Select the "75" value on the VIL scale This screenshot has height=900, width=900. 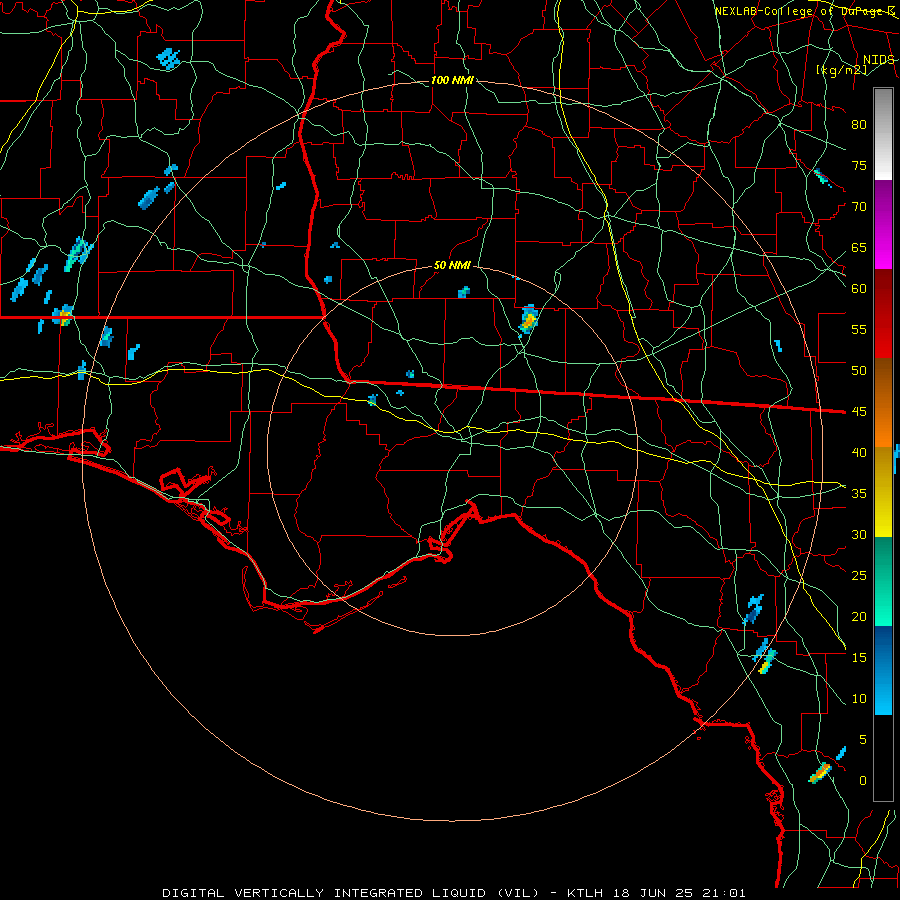[859, 166]
